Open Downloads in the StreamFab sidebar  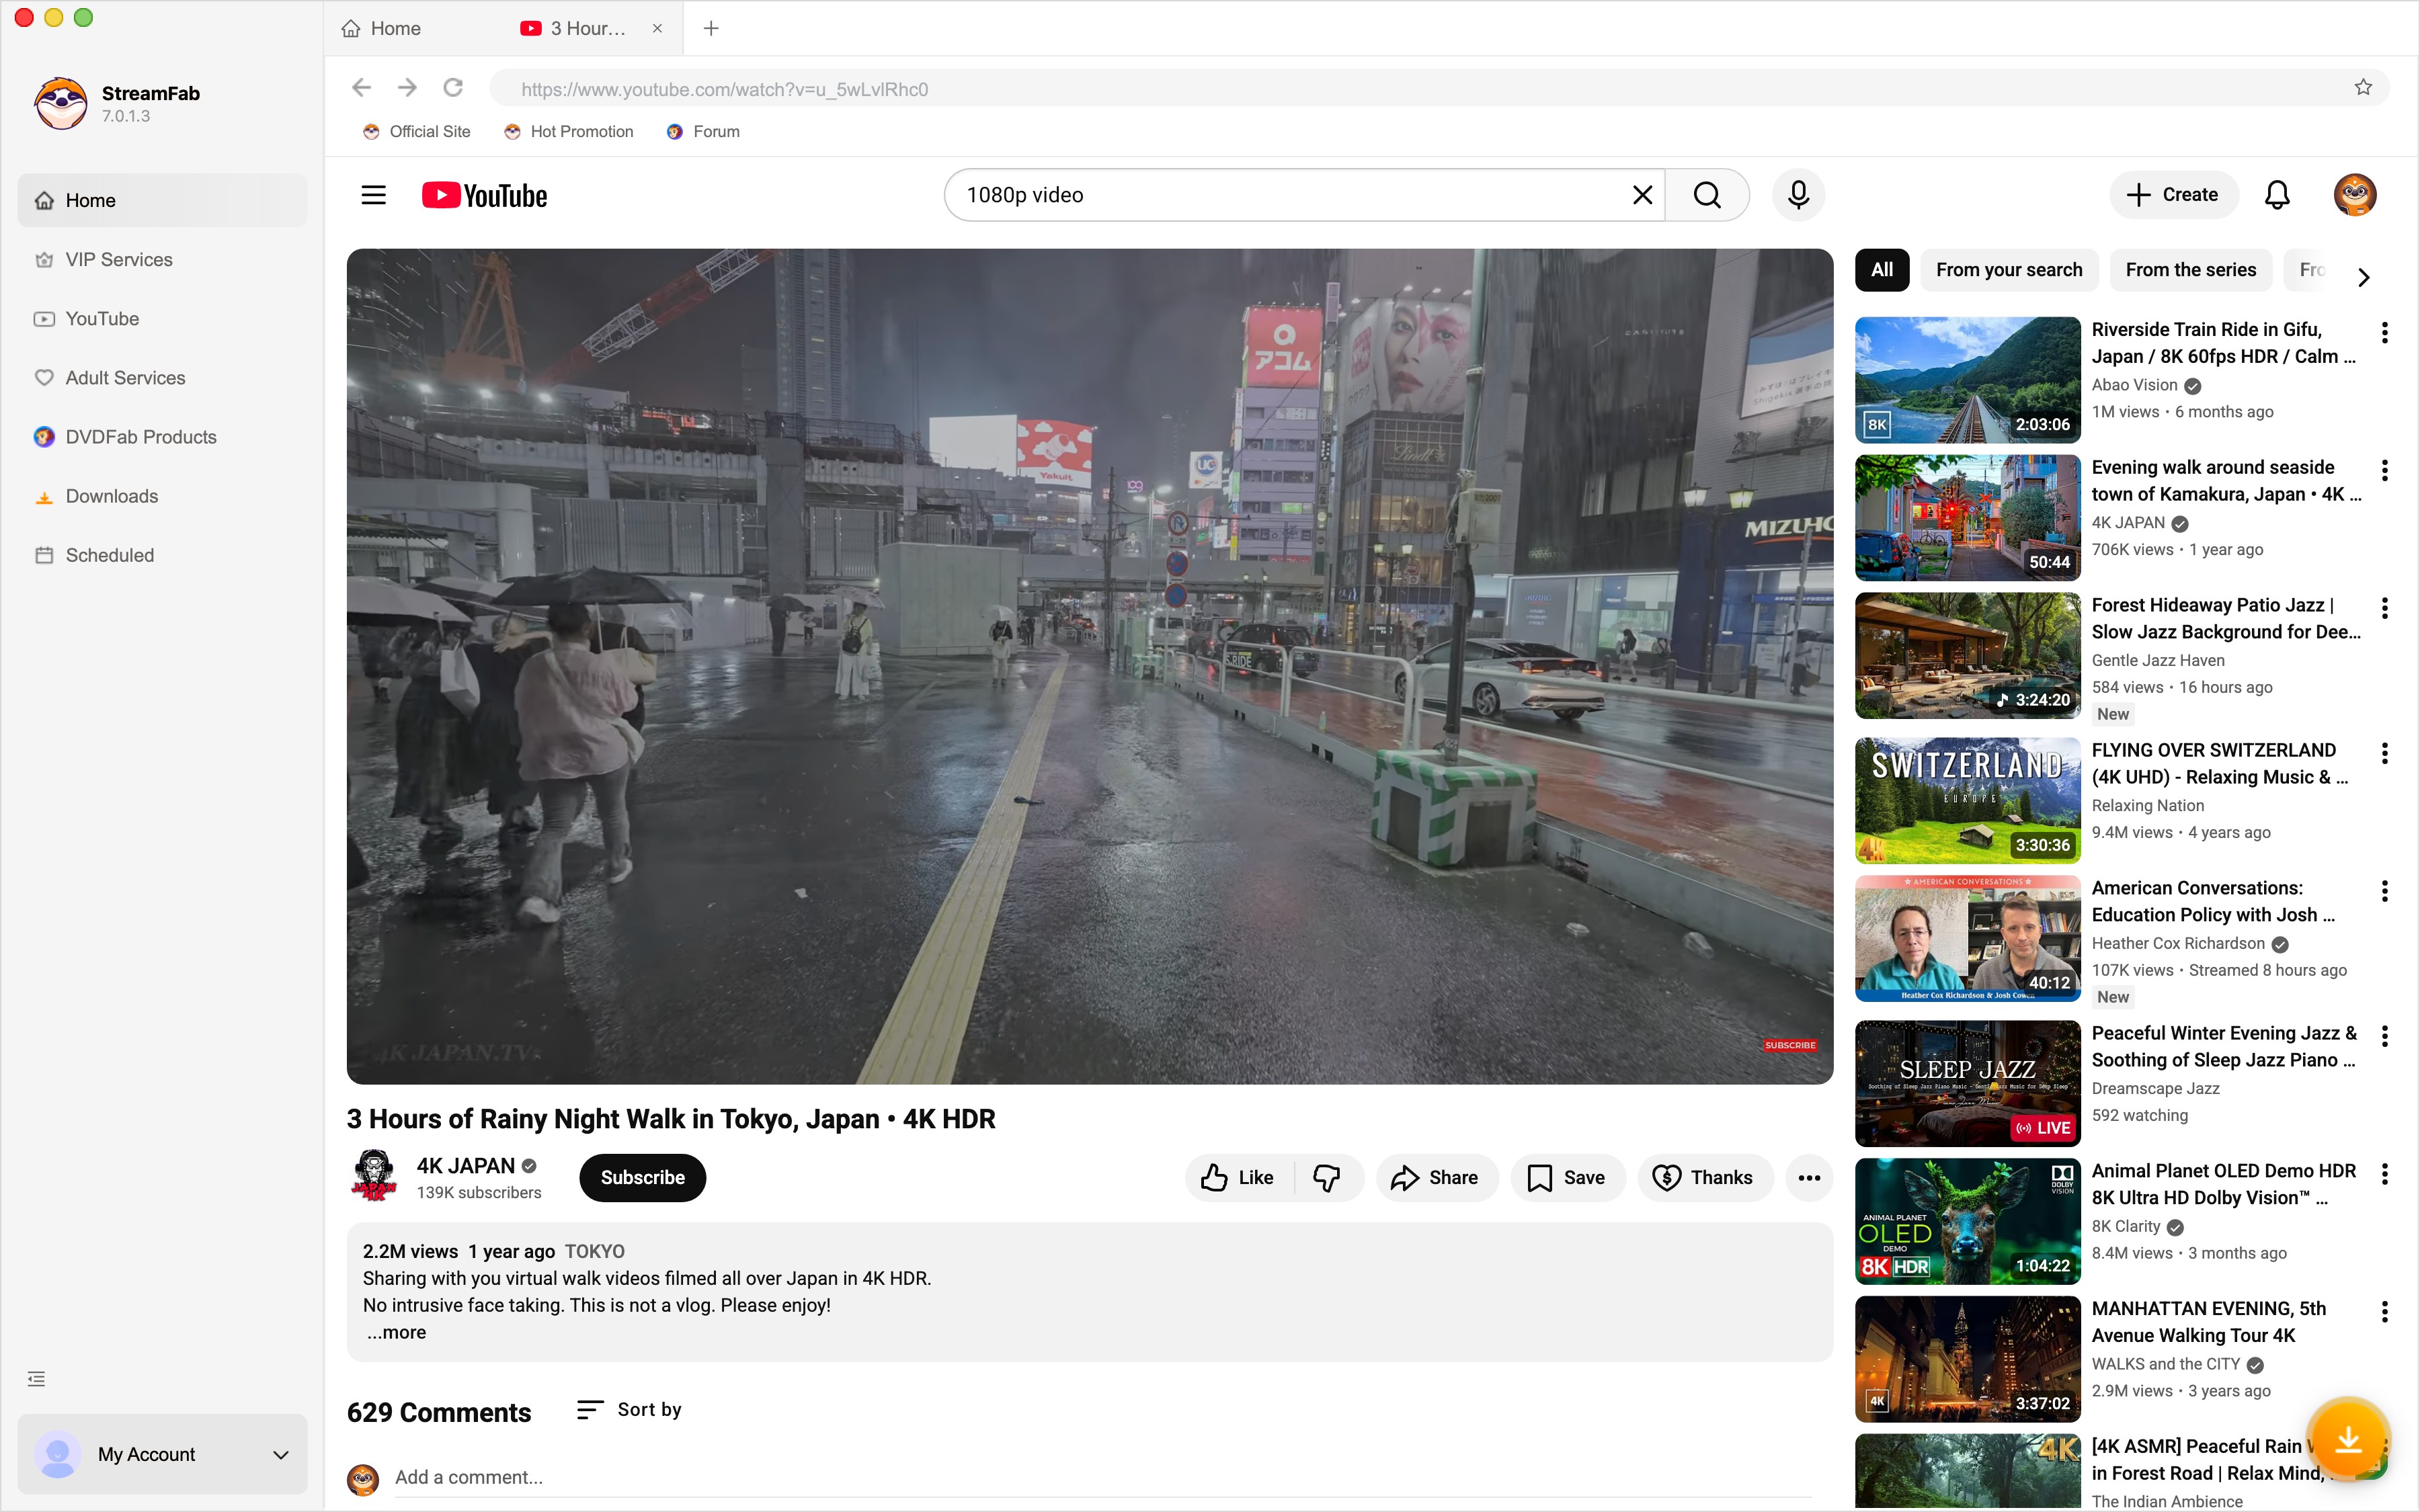110,496
